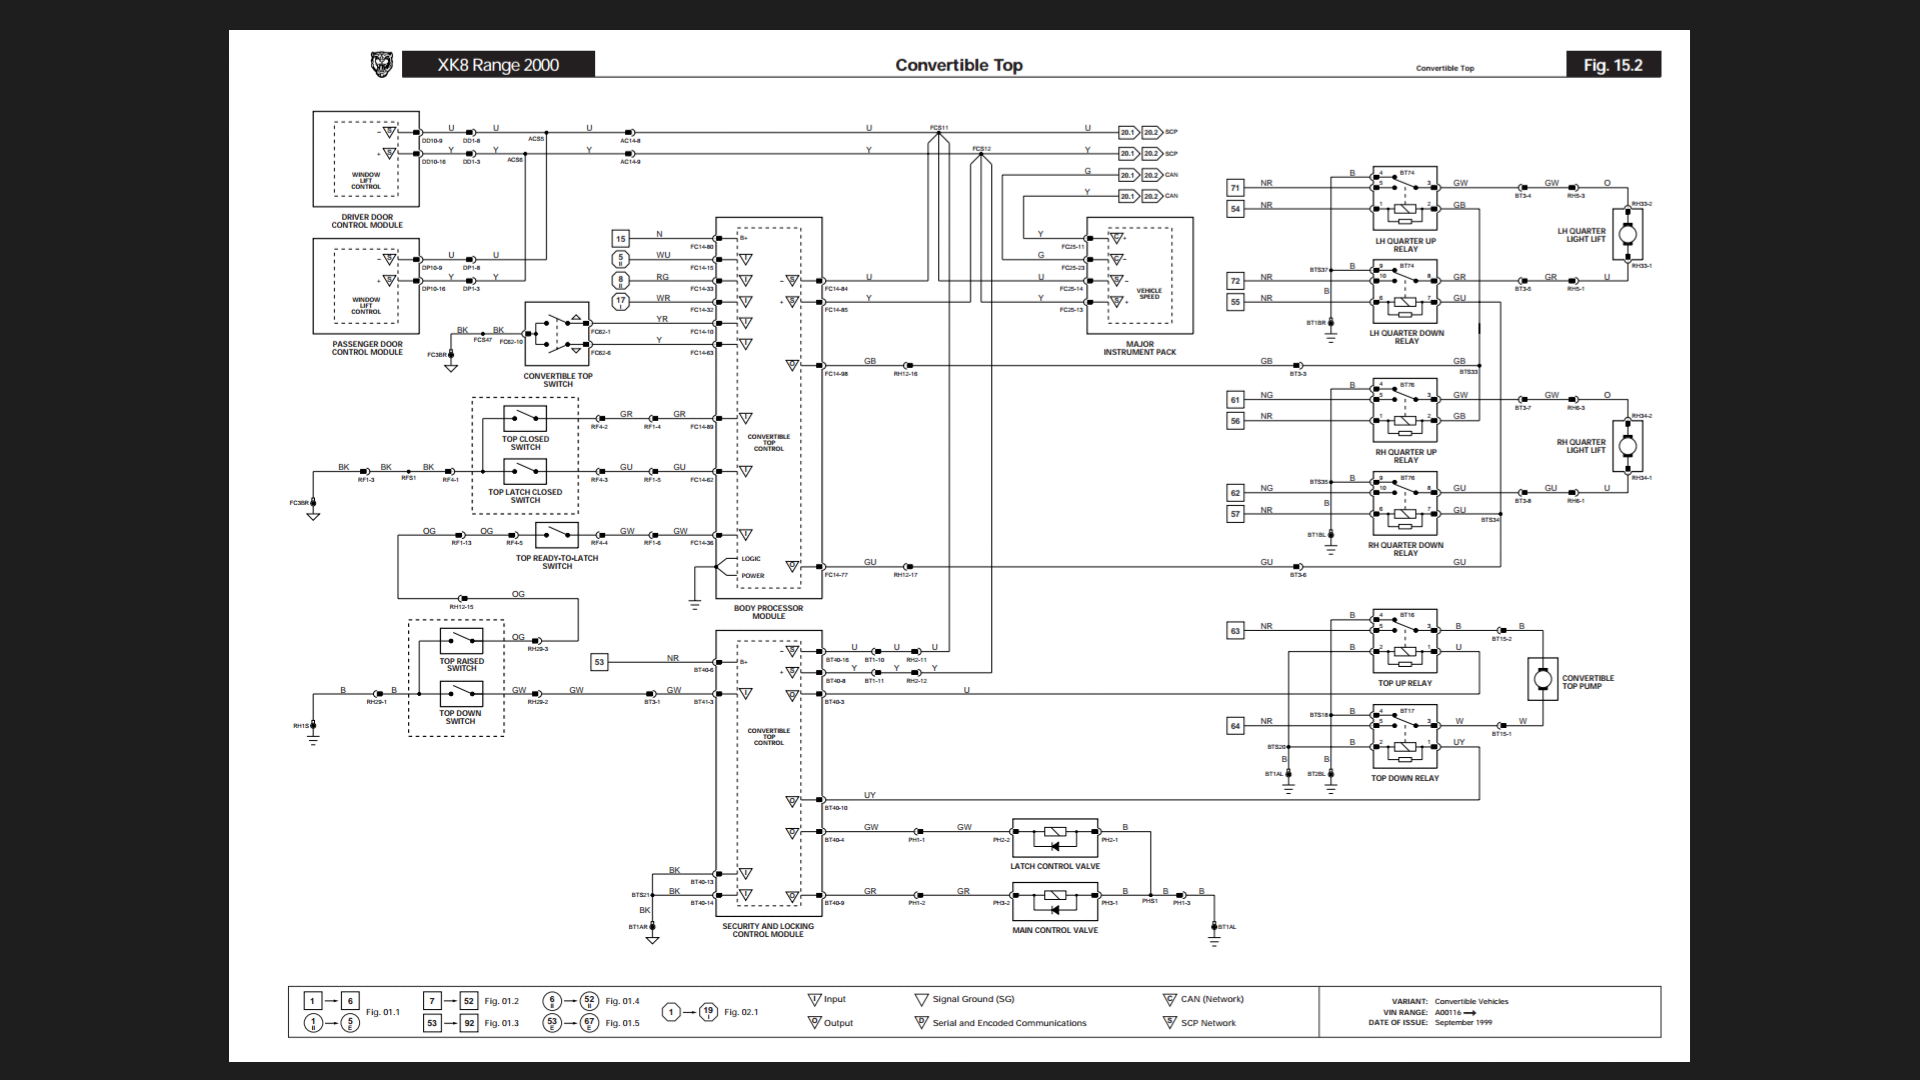Click the RH Quarter Light Lift motor symbol
This screenshot has height=1080, width=1920.
(x=1627, y=446)
